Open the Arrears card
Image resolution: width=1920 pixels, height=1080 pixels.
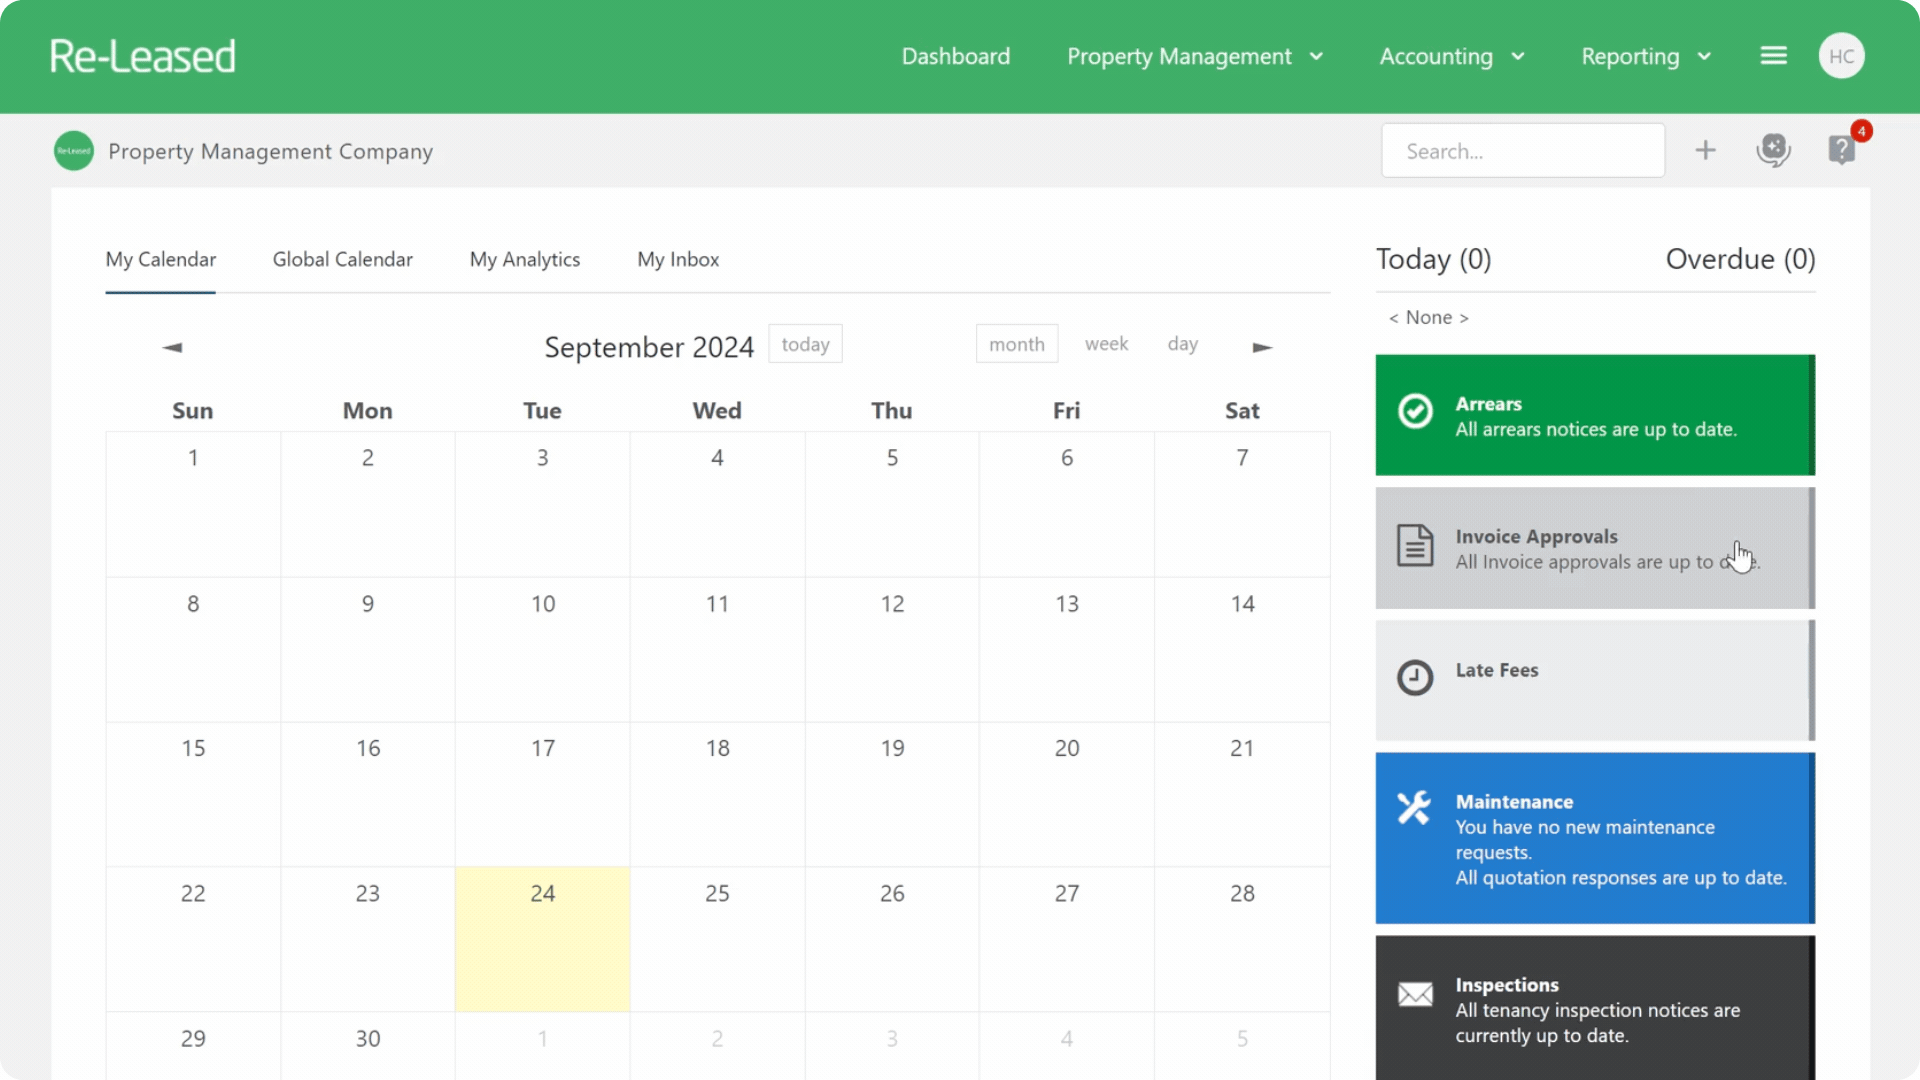tap(1595, 415)
